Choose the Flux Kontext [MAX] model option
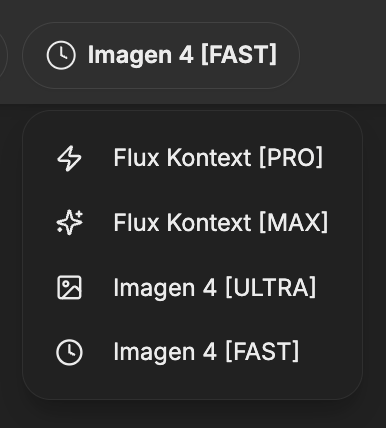386x428 pixels. pos(192,222)
